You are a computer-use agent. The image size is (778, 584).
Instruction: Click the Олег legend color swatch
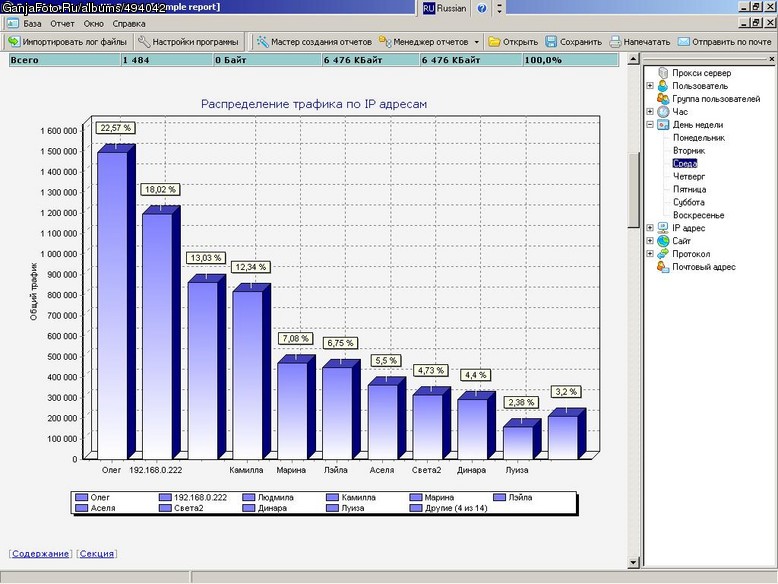point(81,497)
